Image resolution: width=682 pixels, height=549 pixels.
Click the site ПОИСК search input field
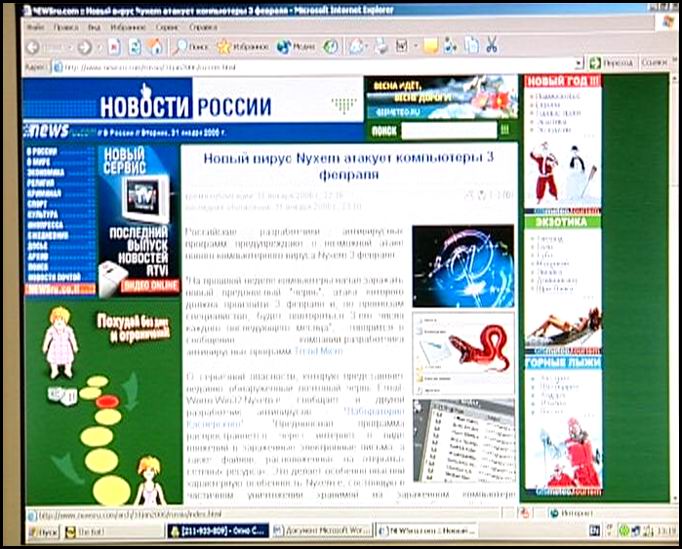coord(448,130)
